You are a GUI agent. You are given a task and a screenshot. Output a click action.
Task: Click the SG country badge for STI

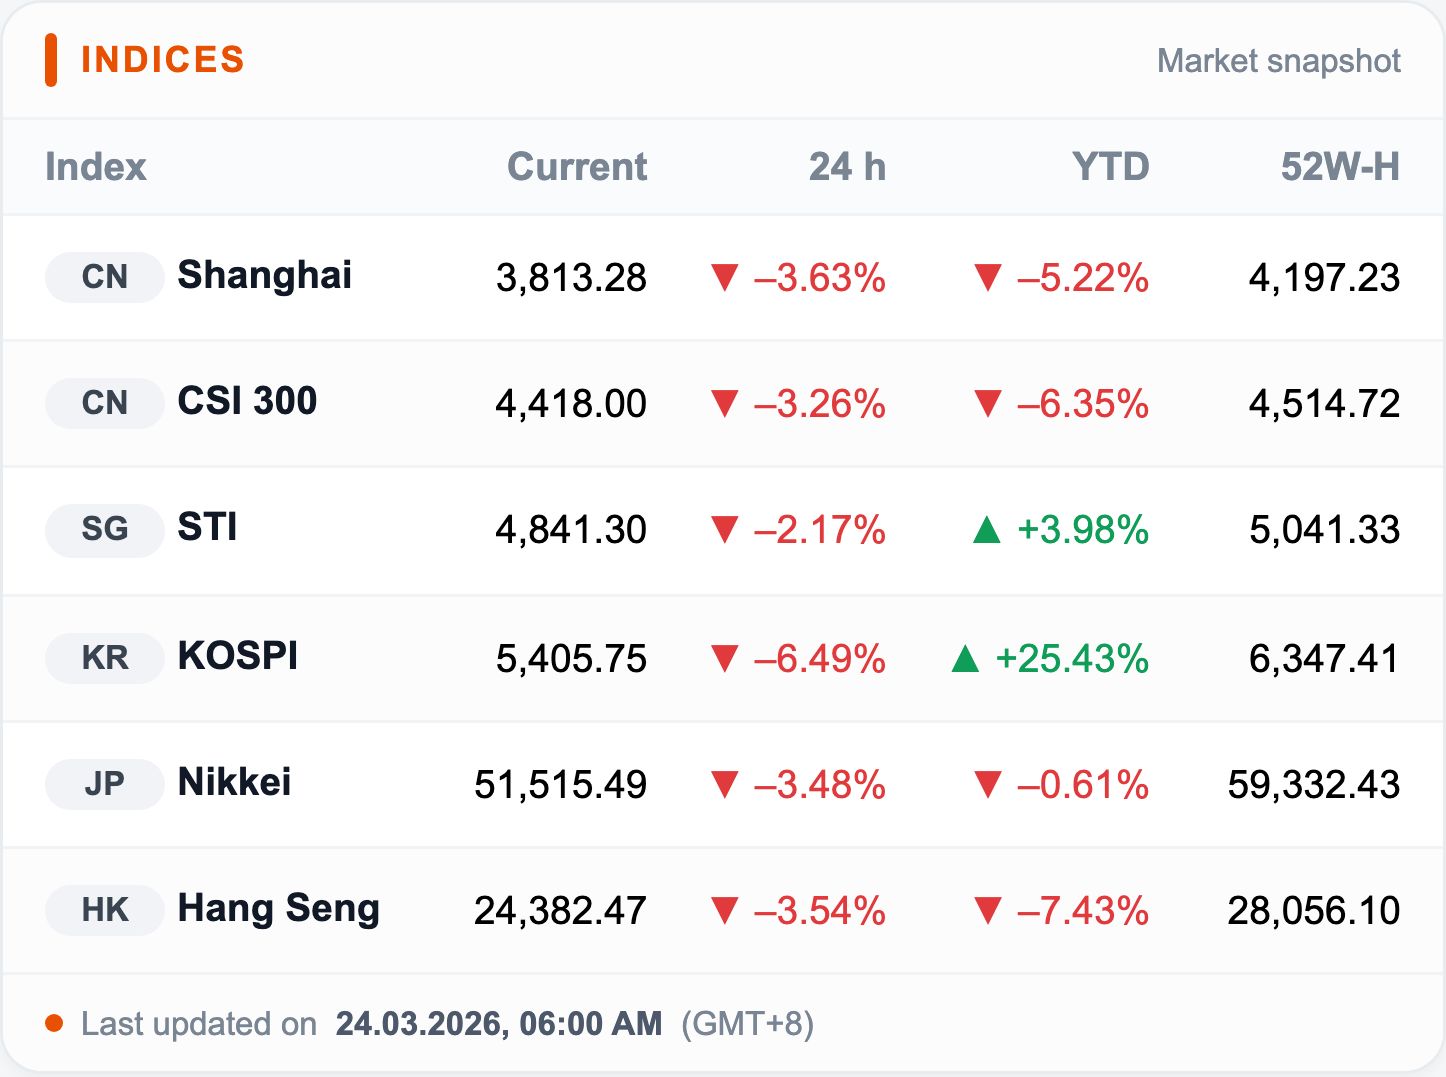[x=104, y=529]
